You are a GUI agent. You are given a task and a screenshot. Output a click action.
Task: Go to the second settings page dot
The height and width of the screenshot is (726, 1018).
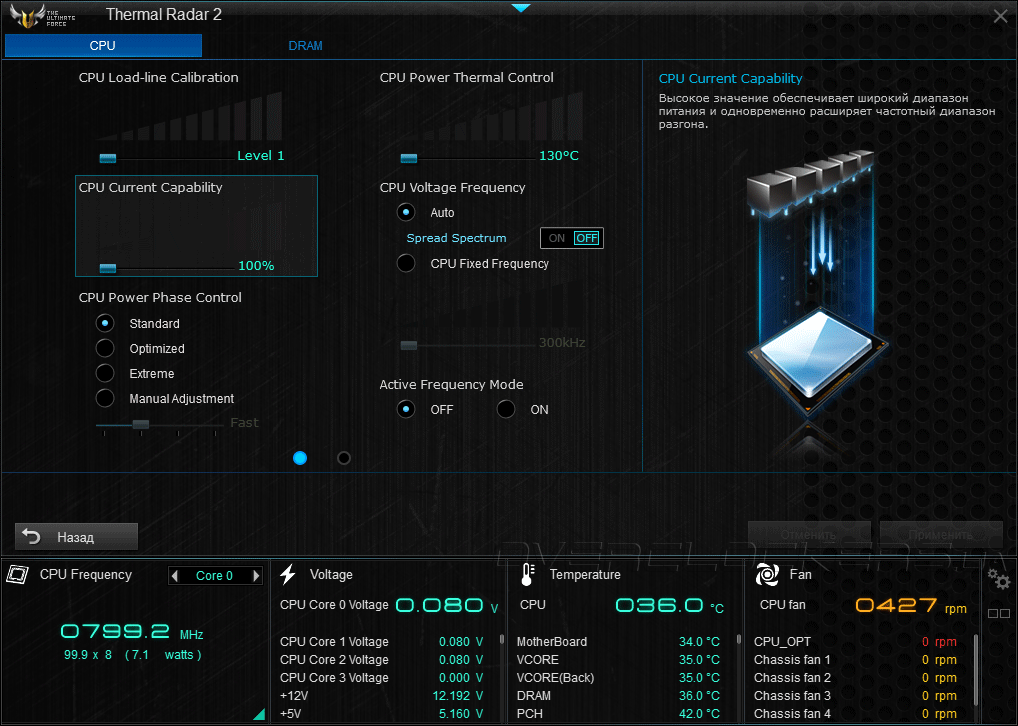(x=344, y=458)
